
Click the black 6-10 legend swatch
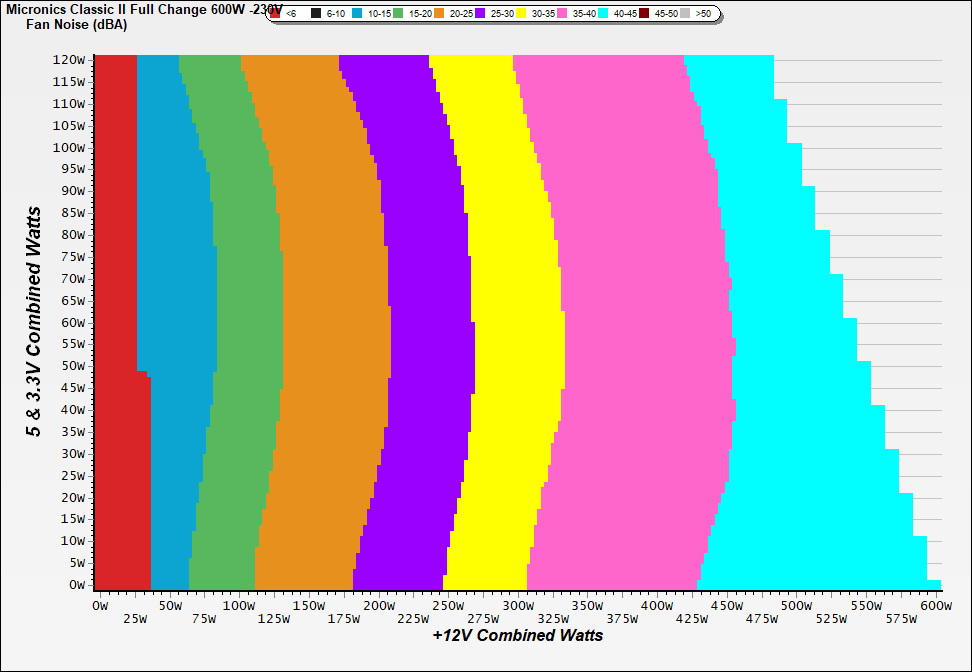tap(316, 14)
